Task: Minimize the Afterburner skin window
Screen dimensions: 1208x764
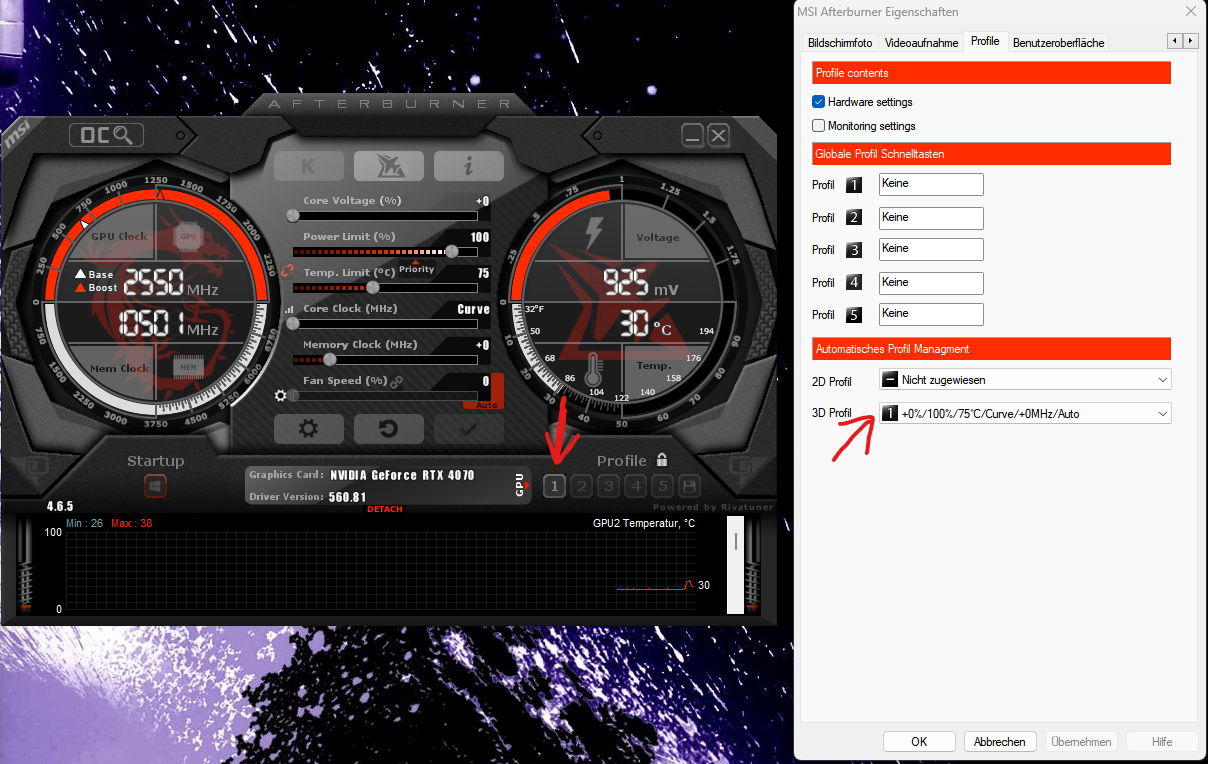Action: 693,135
